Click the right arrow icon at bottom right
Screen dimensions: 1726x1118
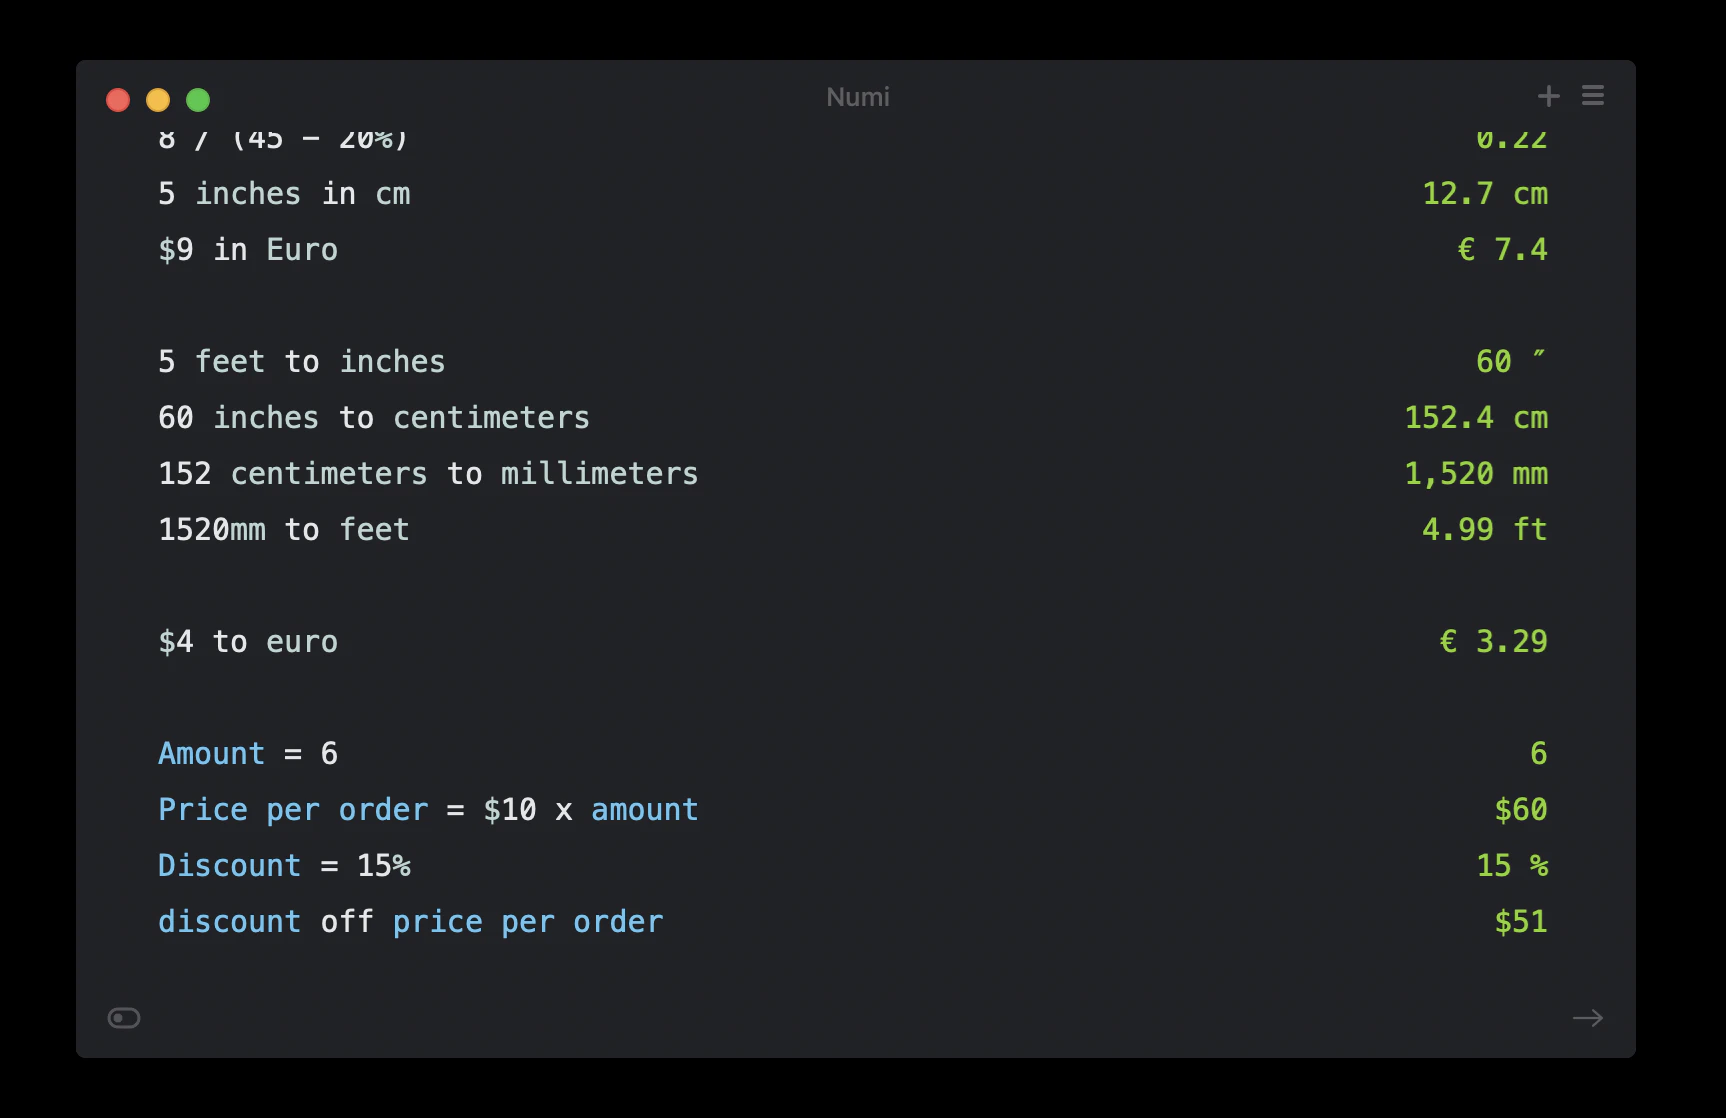tap(1587, 1018)
